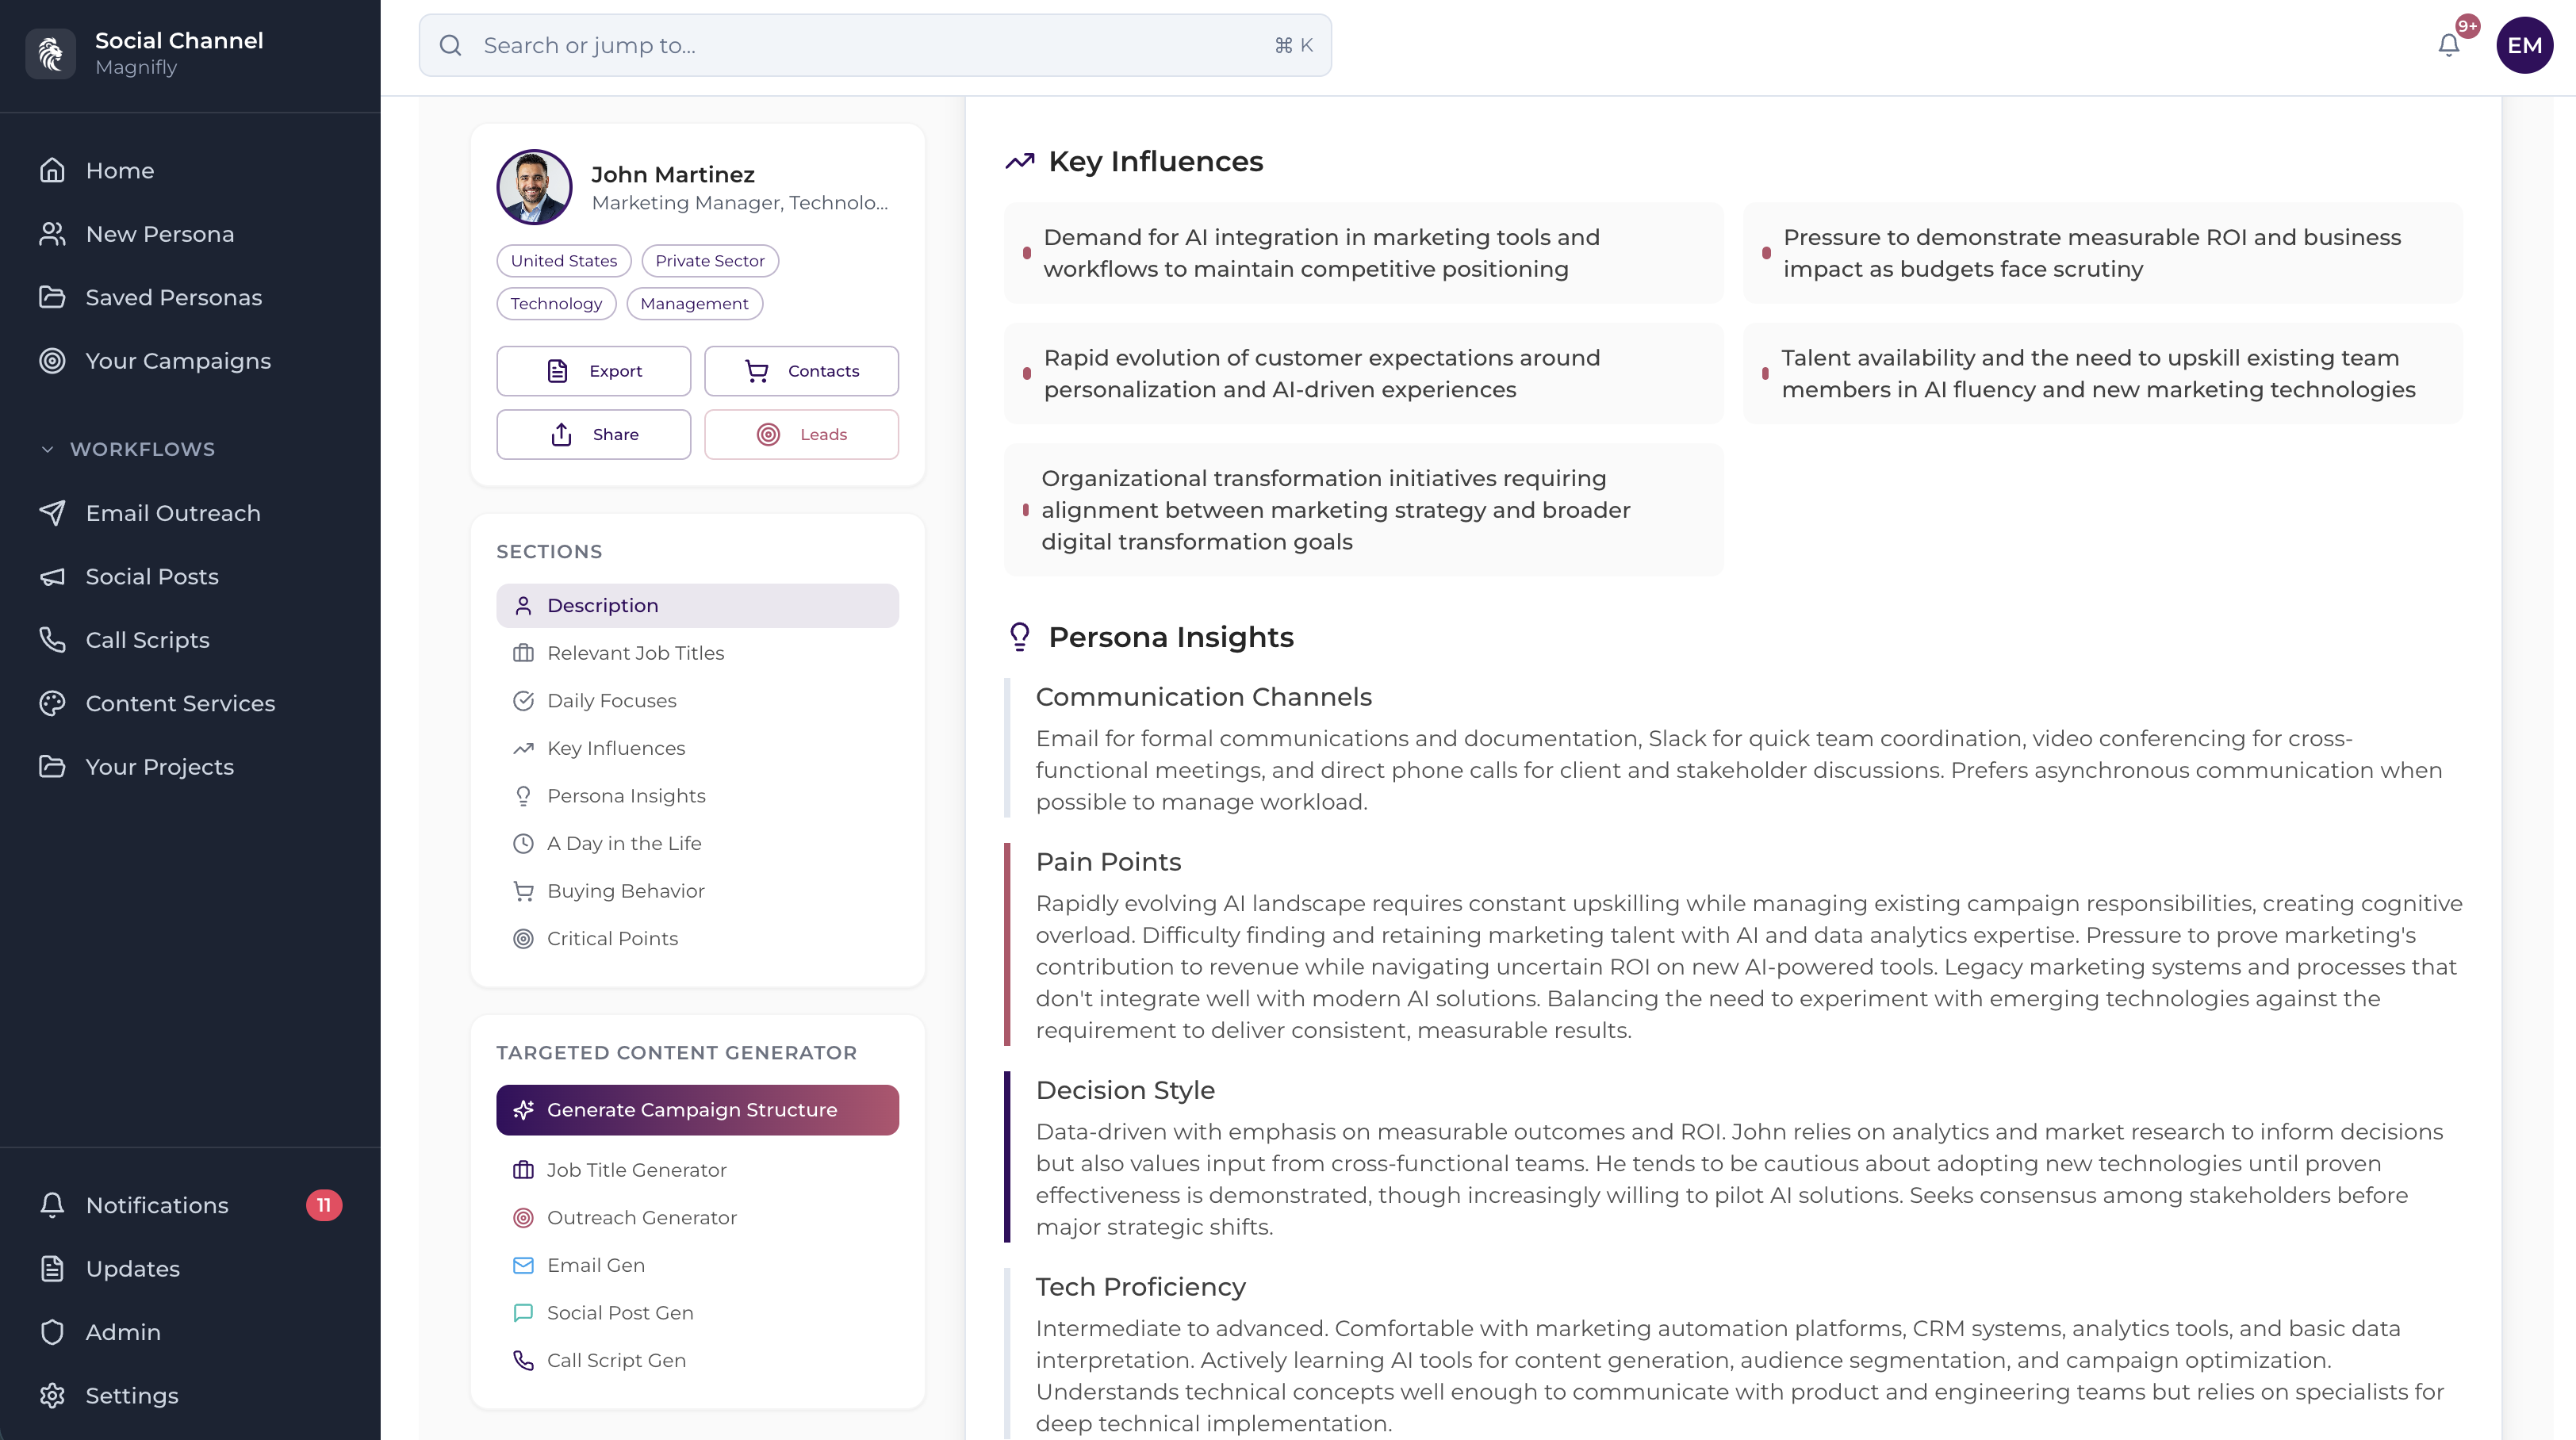This screenshot has width=2576, height=1440.
Task: Go to Content Services
Action: (x=180, y=703)
